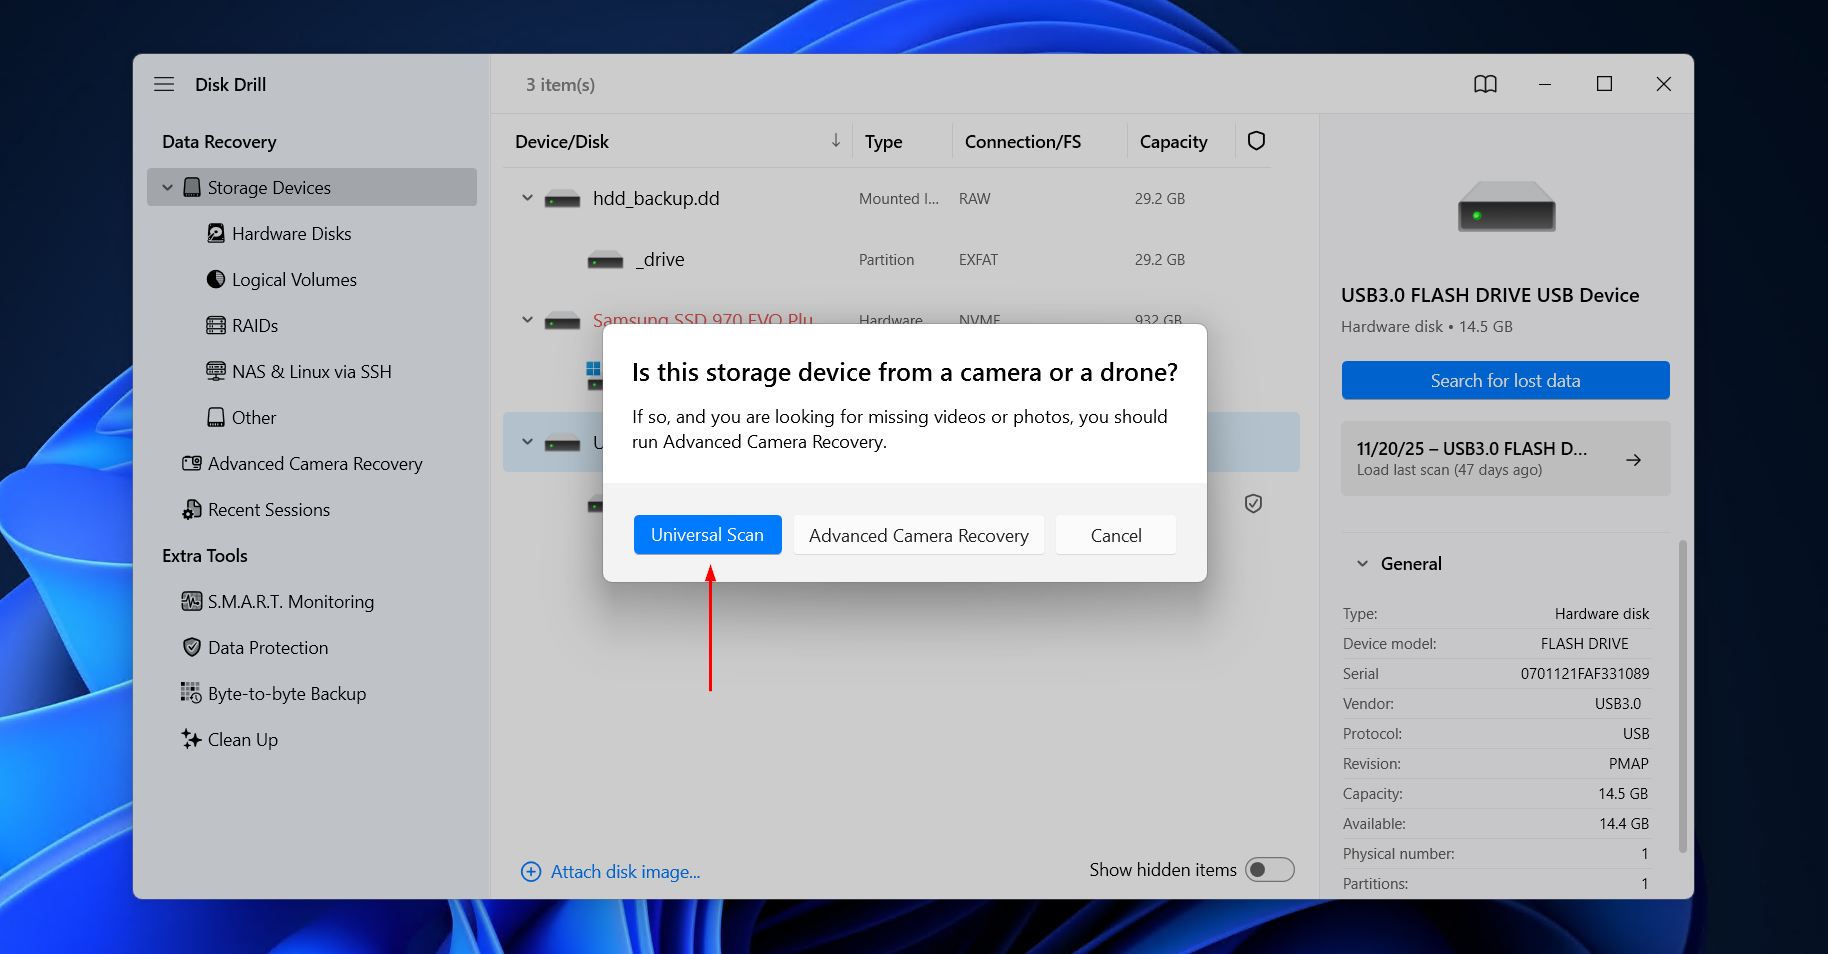Image resolution: width=1828 pixels, height=954 pixels.
Task: Click the large USB drive image in the details panel
Action: (1506, 206)
